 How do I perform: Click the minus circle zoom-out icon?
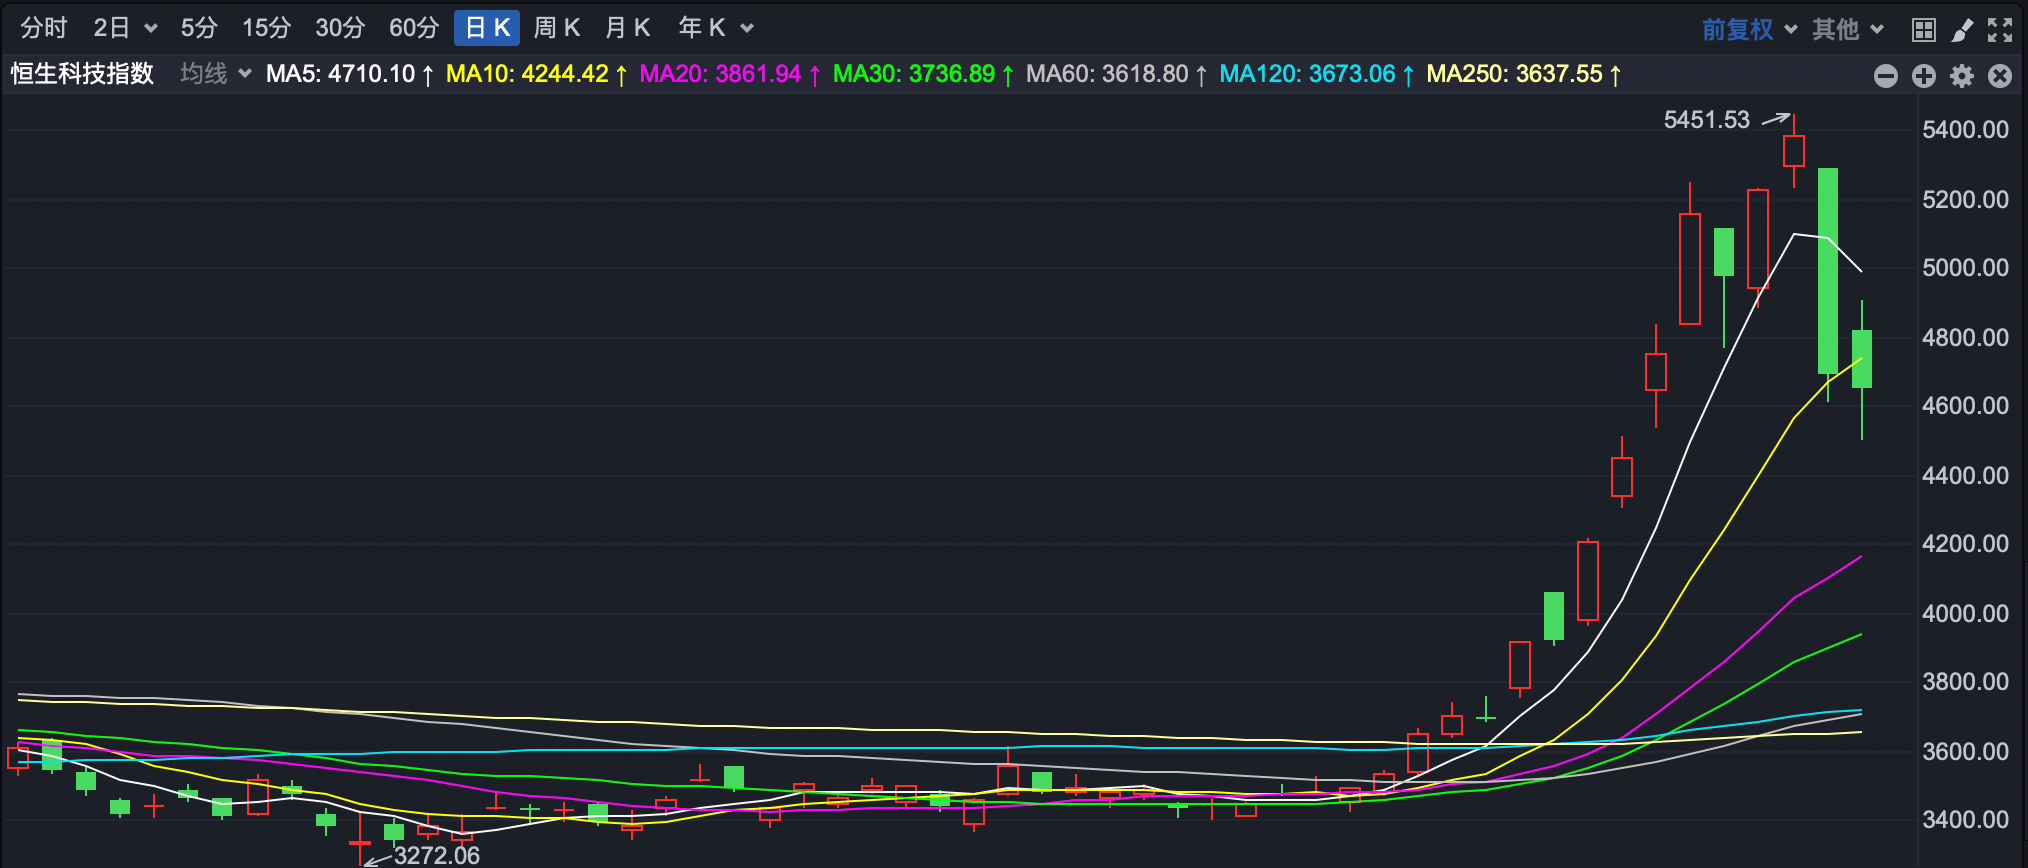(x=1885, y=76)
